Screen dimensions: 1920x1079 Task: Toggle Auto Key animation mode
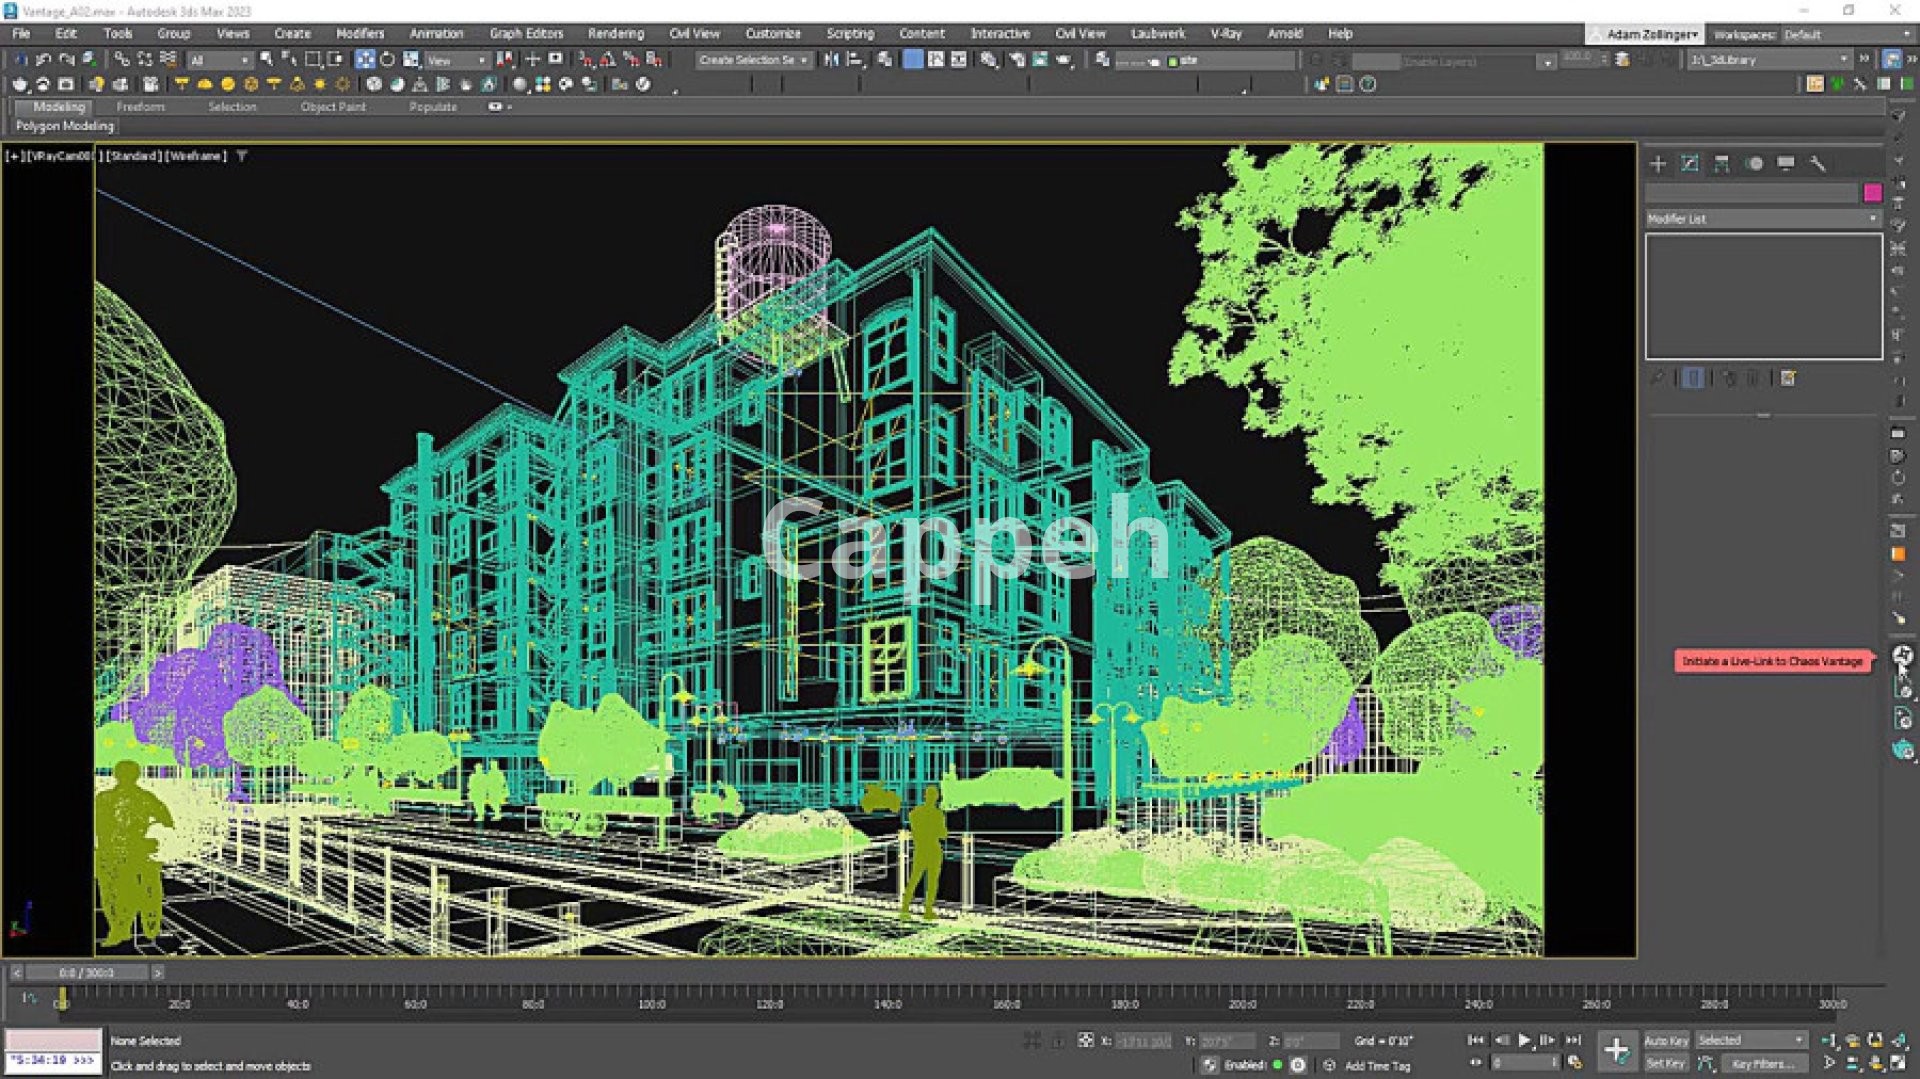tap(1665, 1041)
